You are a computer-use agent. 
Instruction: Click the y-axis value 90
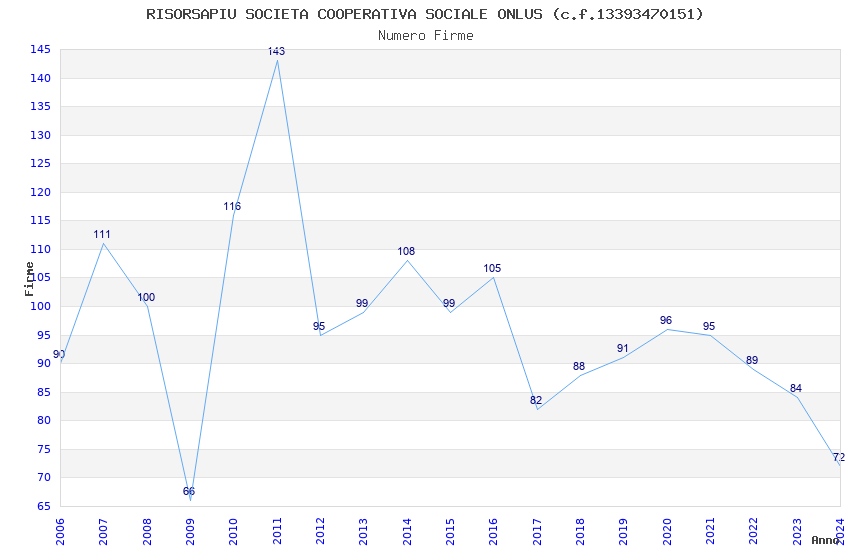click(44, 364)
